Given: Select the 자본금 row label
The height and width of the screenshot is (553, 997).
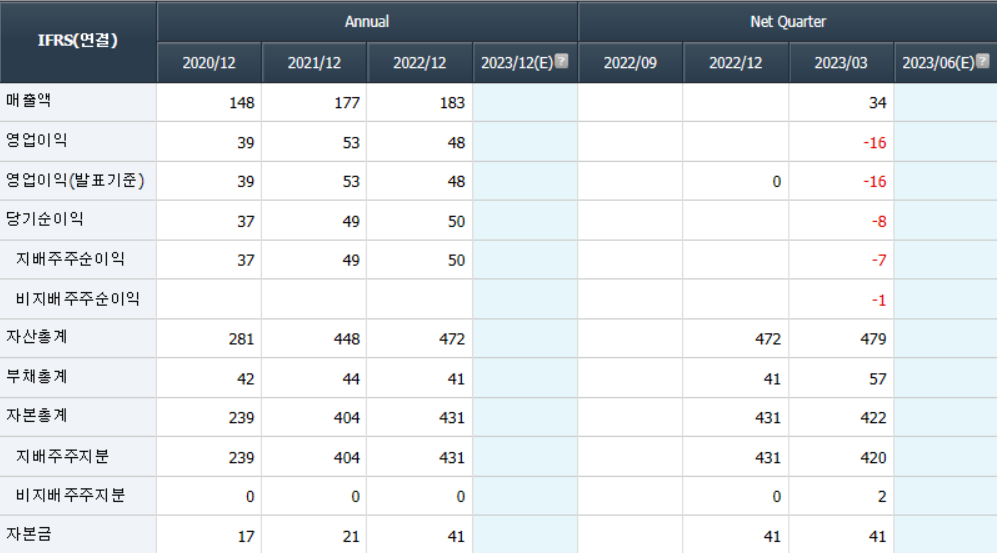Looking at the screenshot, I should click(x=29, y=534).
